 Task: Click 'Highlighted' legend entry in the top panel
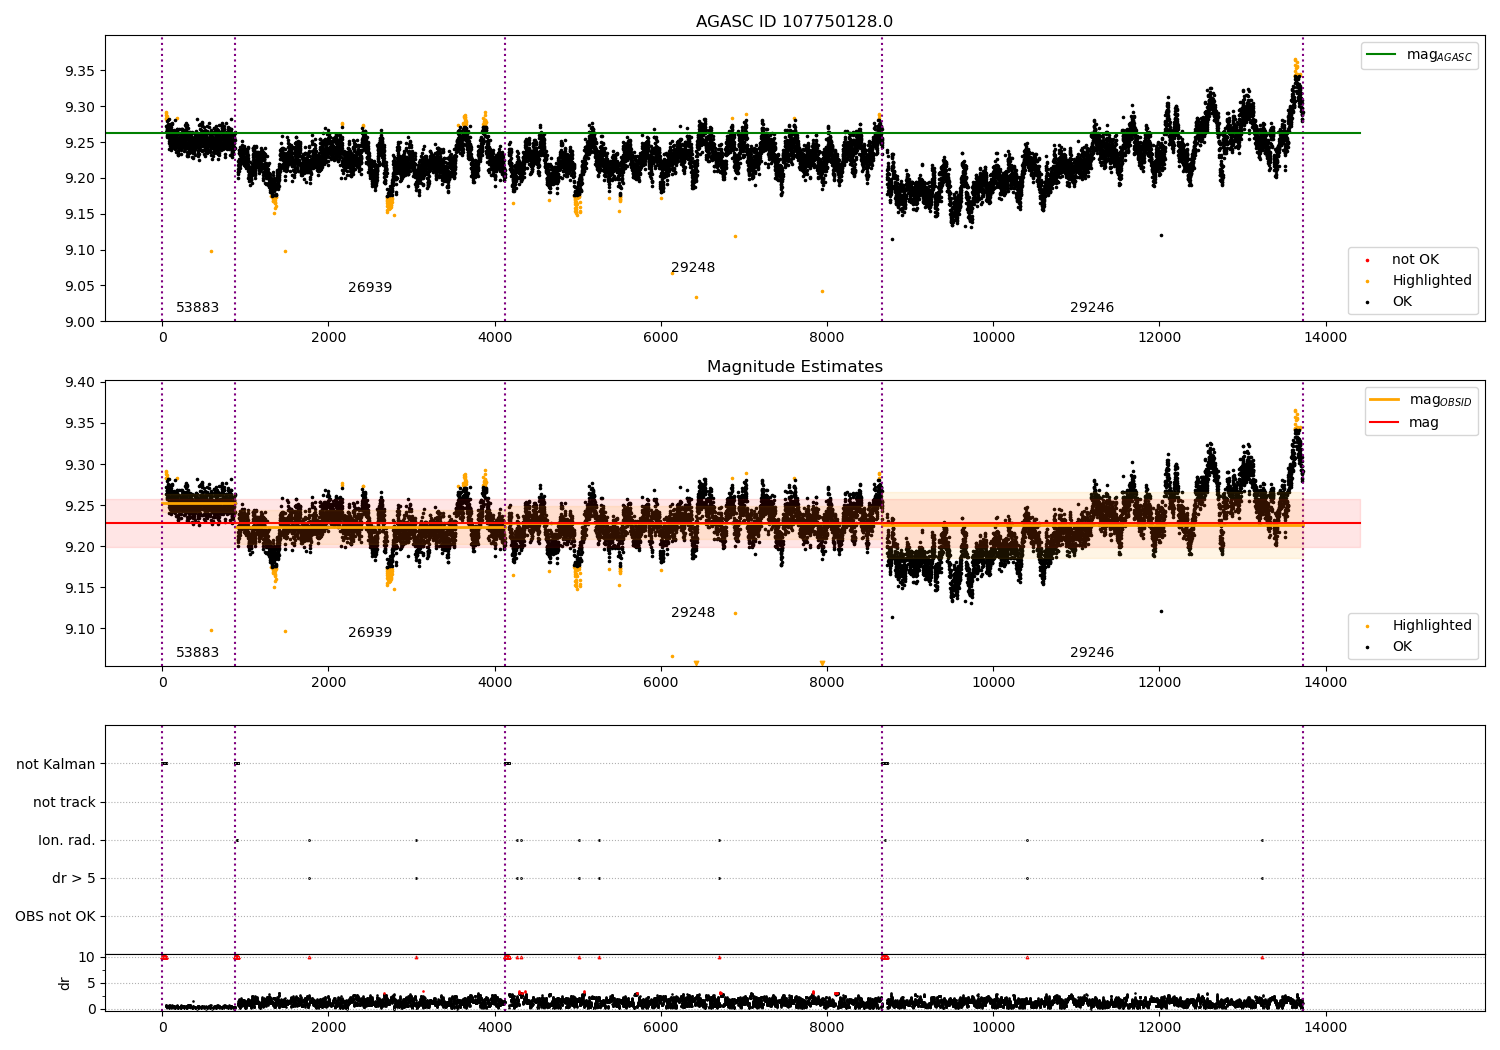pyautogui.click(x=1431, y=280)
